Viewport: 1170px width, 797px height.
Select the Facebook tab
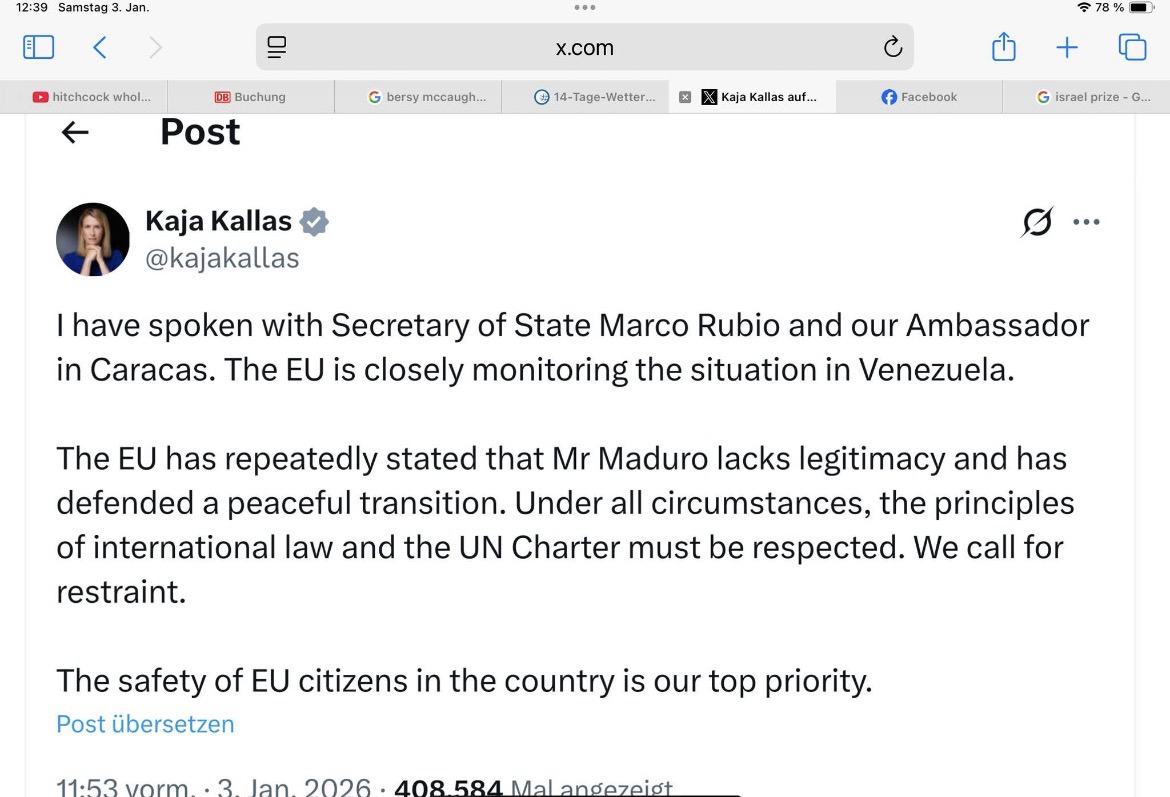(919, 97)
